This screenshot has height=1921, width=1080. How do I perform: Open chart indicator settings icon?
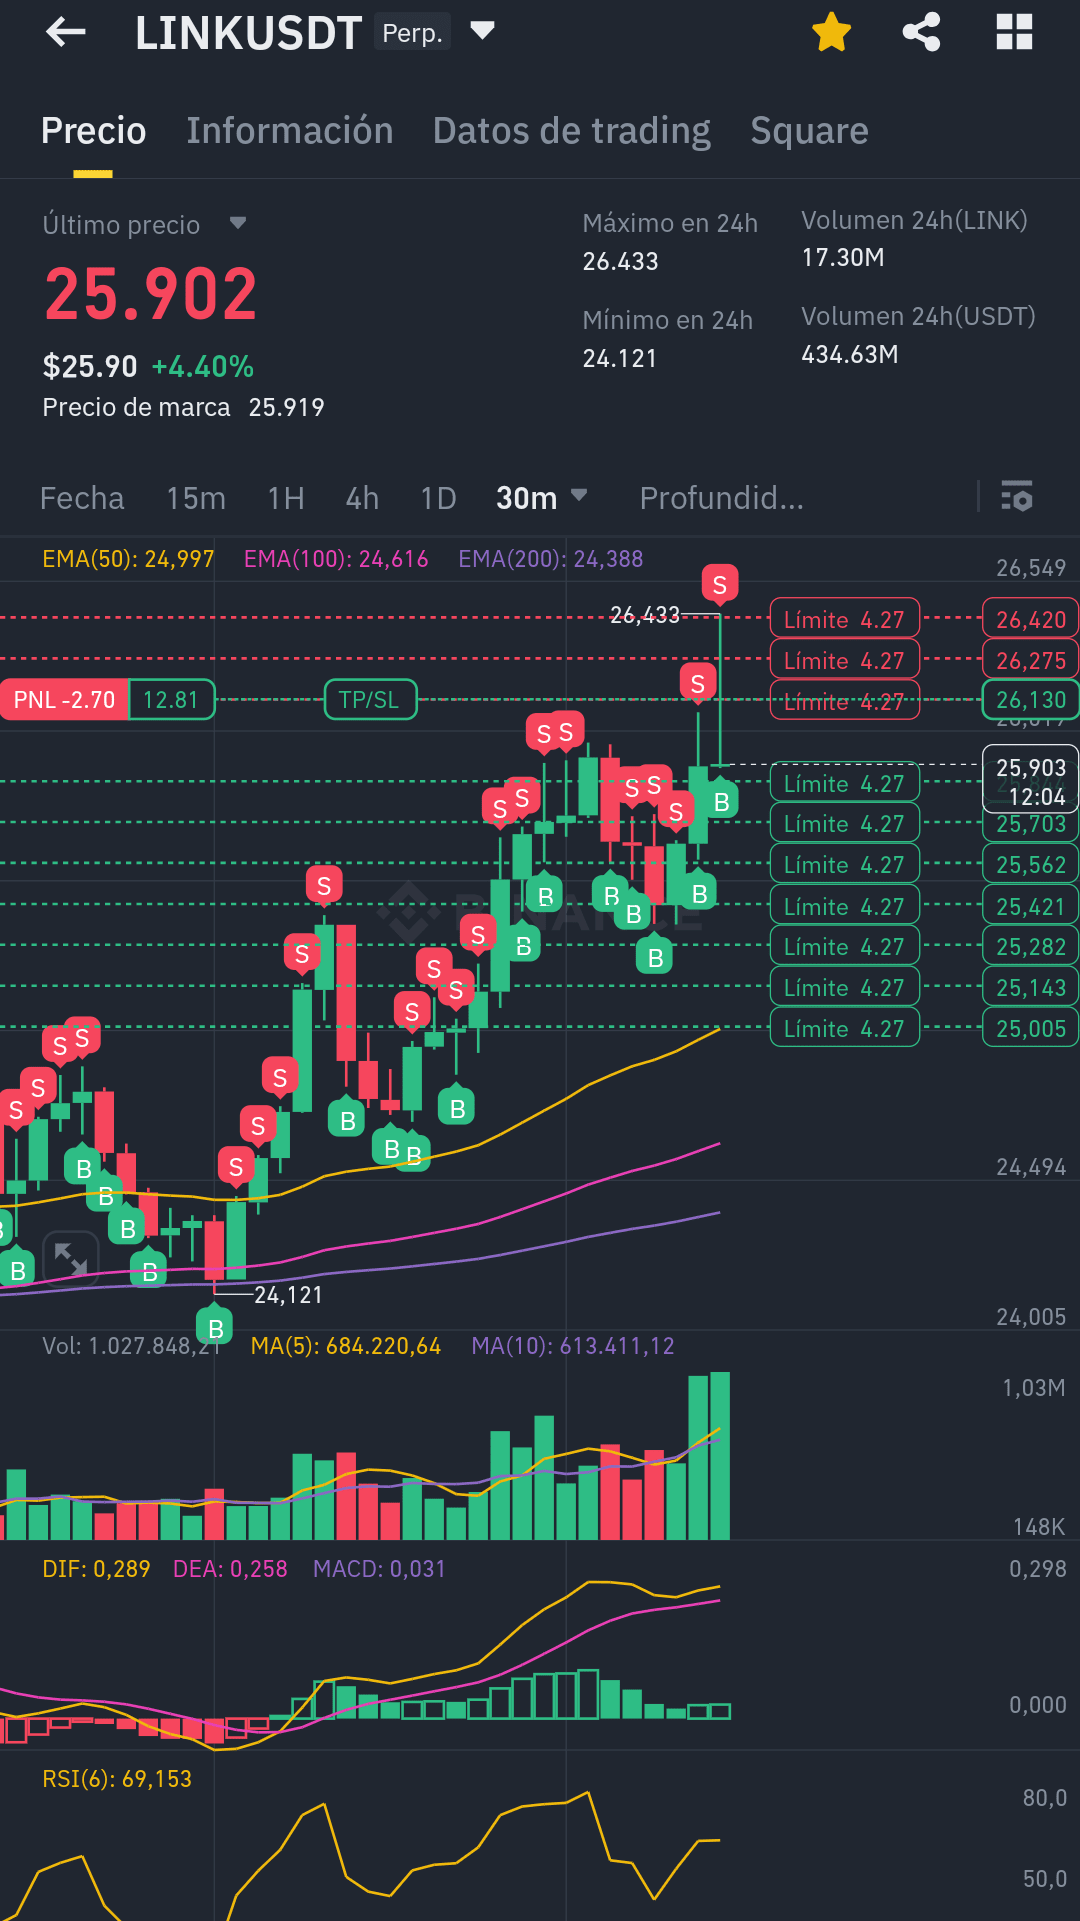coord(1017,496)
